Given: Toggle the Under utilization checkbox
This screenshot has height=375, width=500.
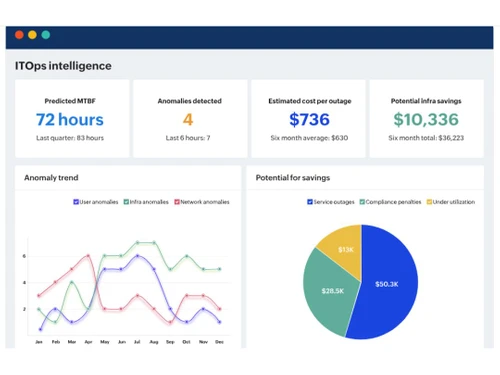Looking at the screenshot, I should coord(429,202).
